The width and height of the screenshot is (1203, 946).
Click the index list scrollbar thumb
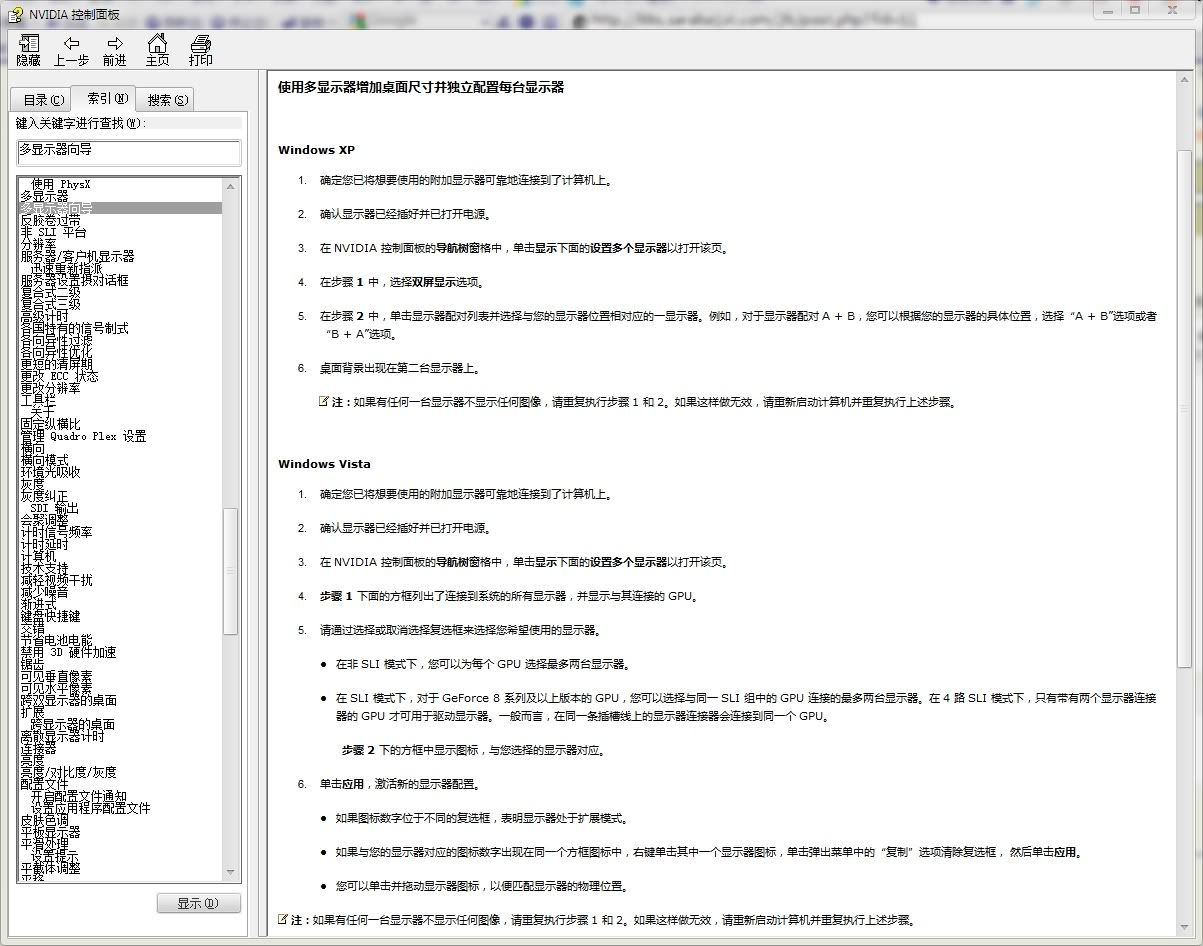pos(231,571)
